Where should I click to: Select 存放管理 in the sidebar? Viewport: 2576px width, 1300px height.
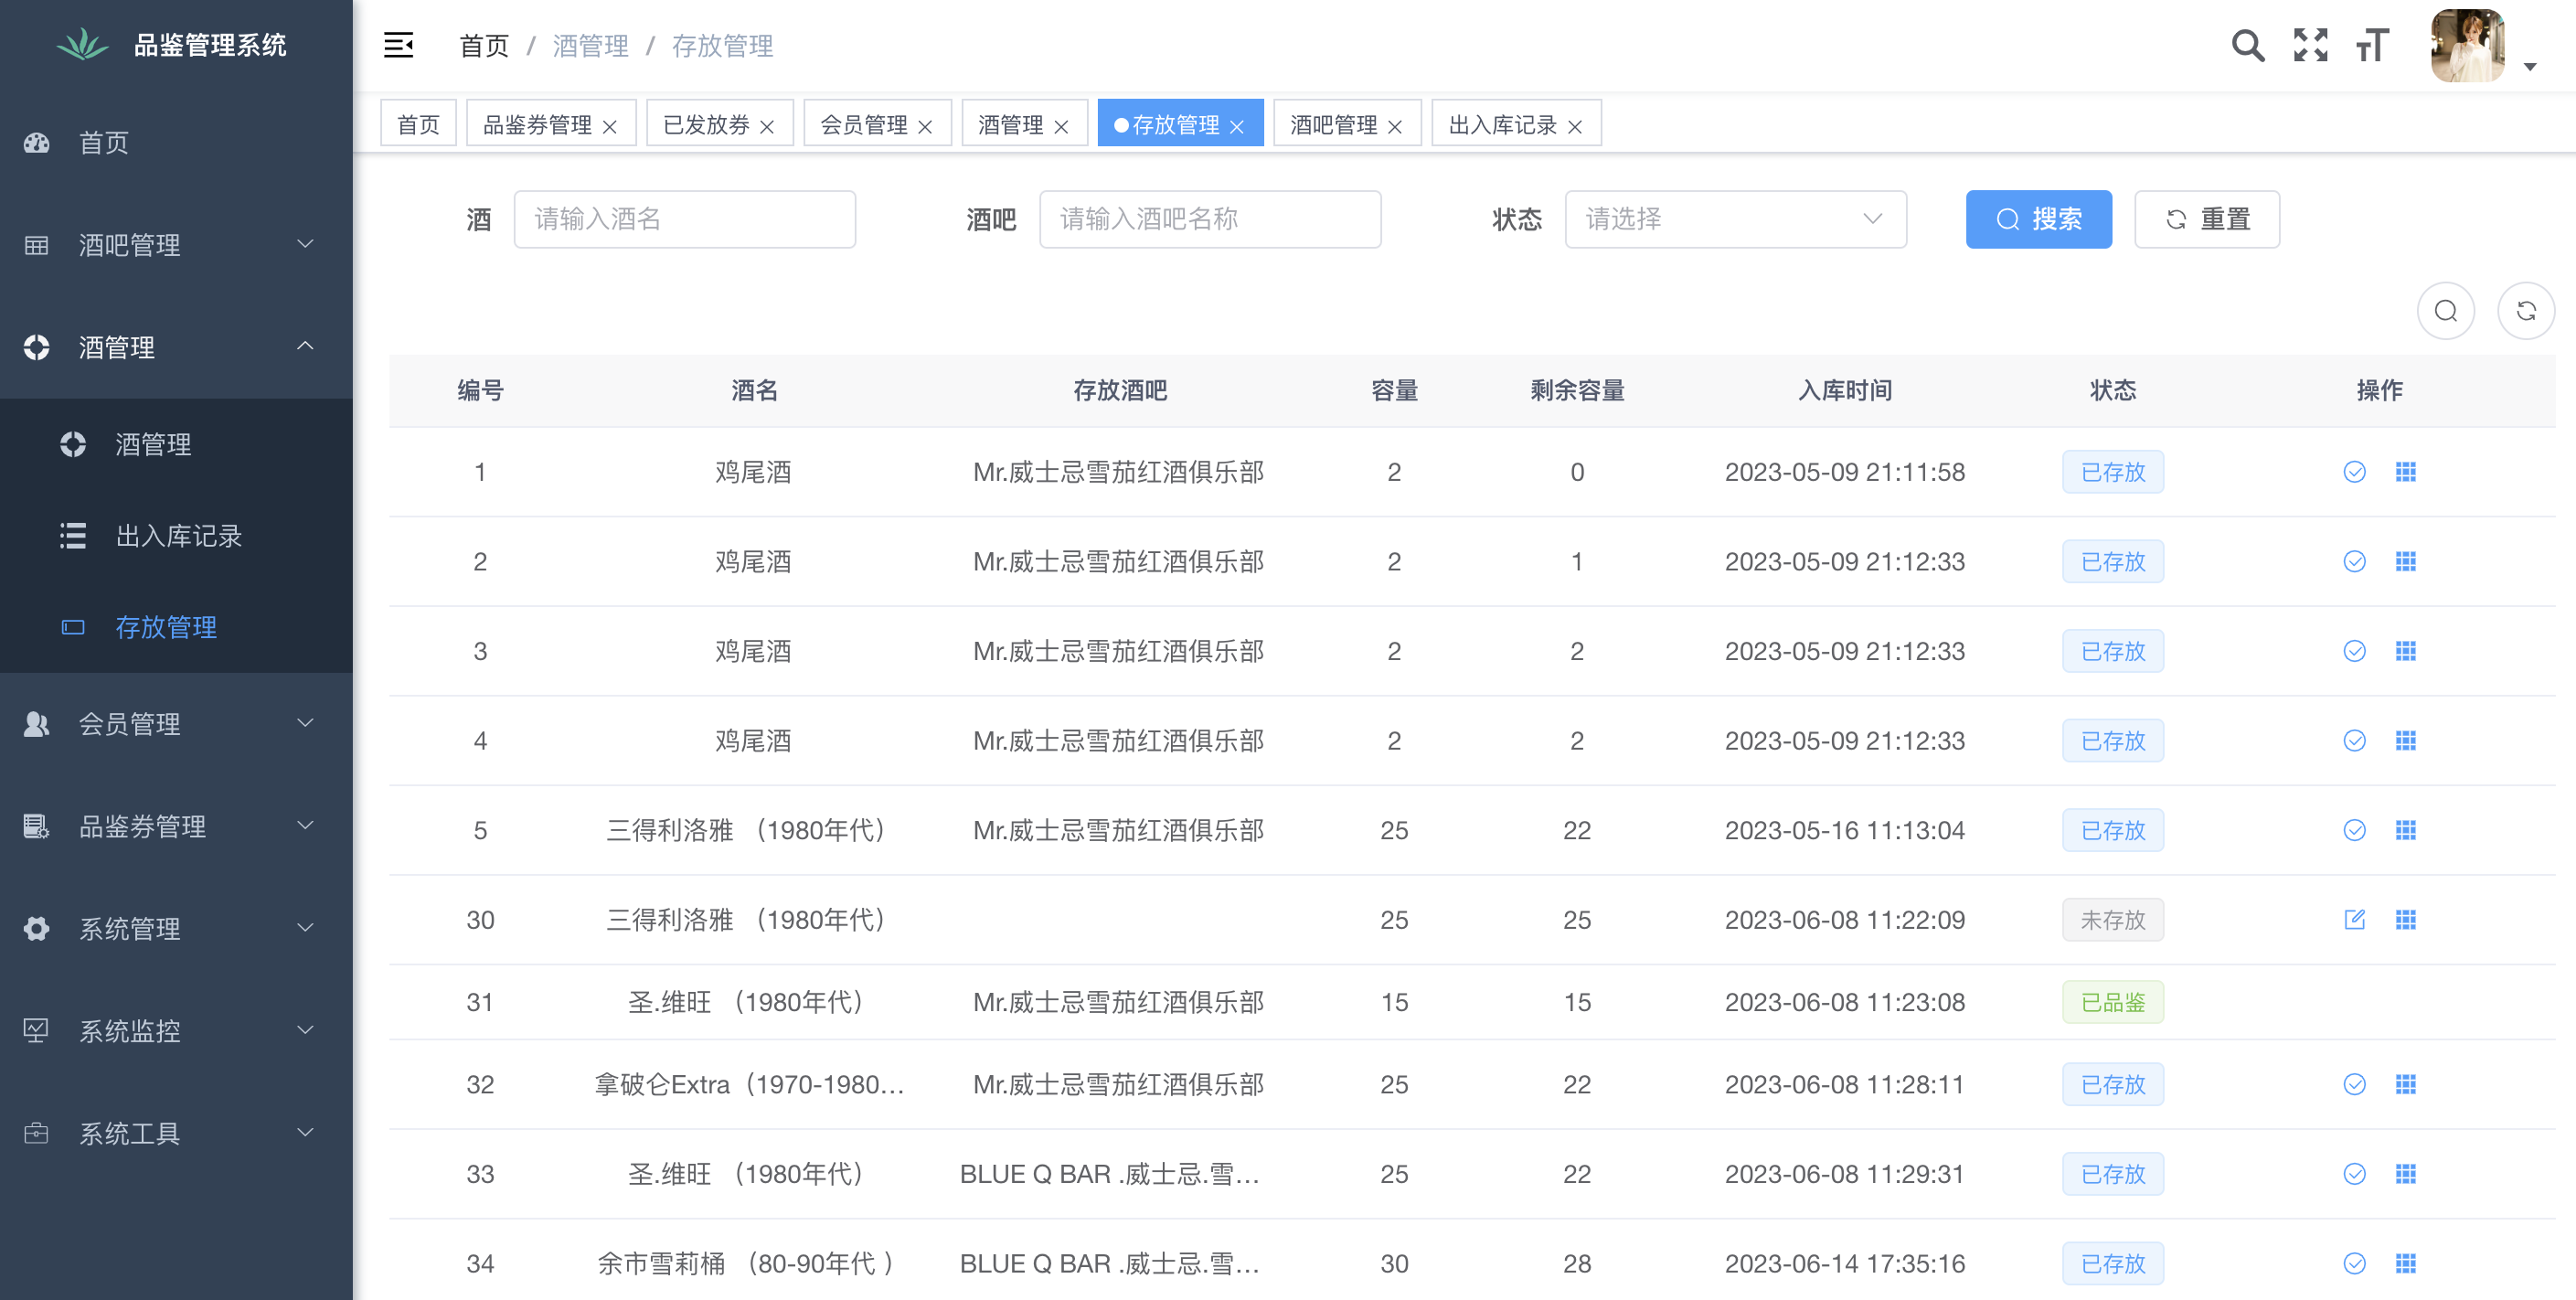click(x=176, y=628)
